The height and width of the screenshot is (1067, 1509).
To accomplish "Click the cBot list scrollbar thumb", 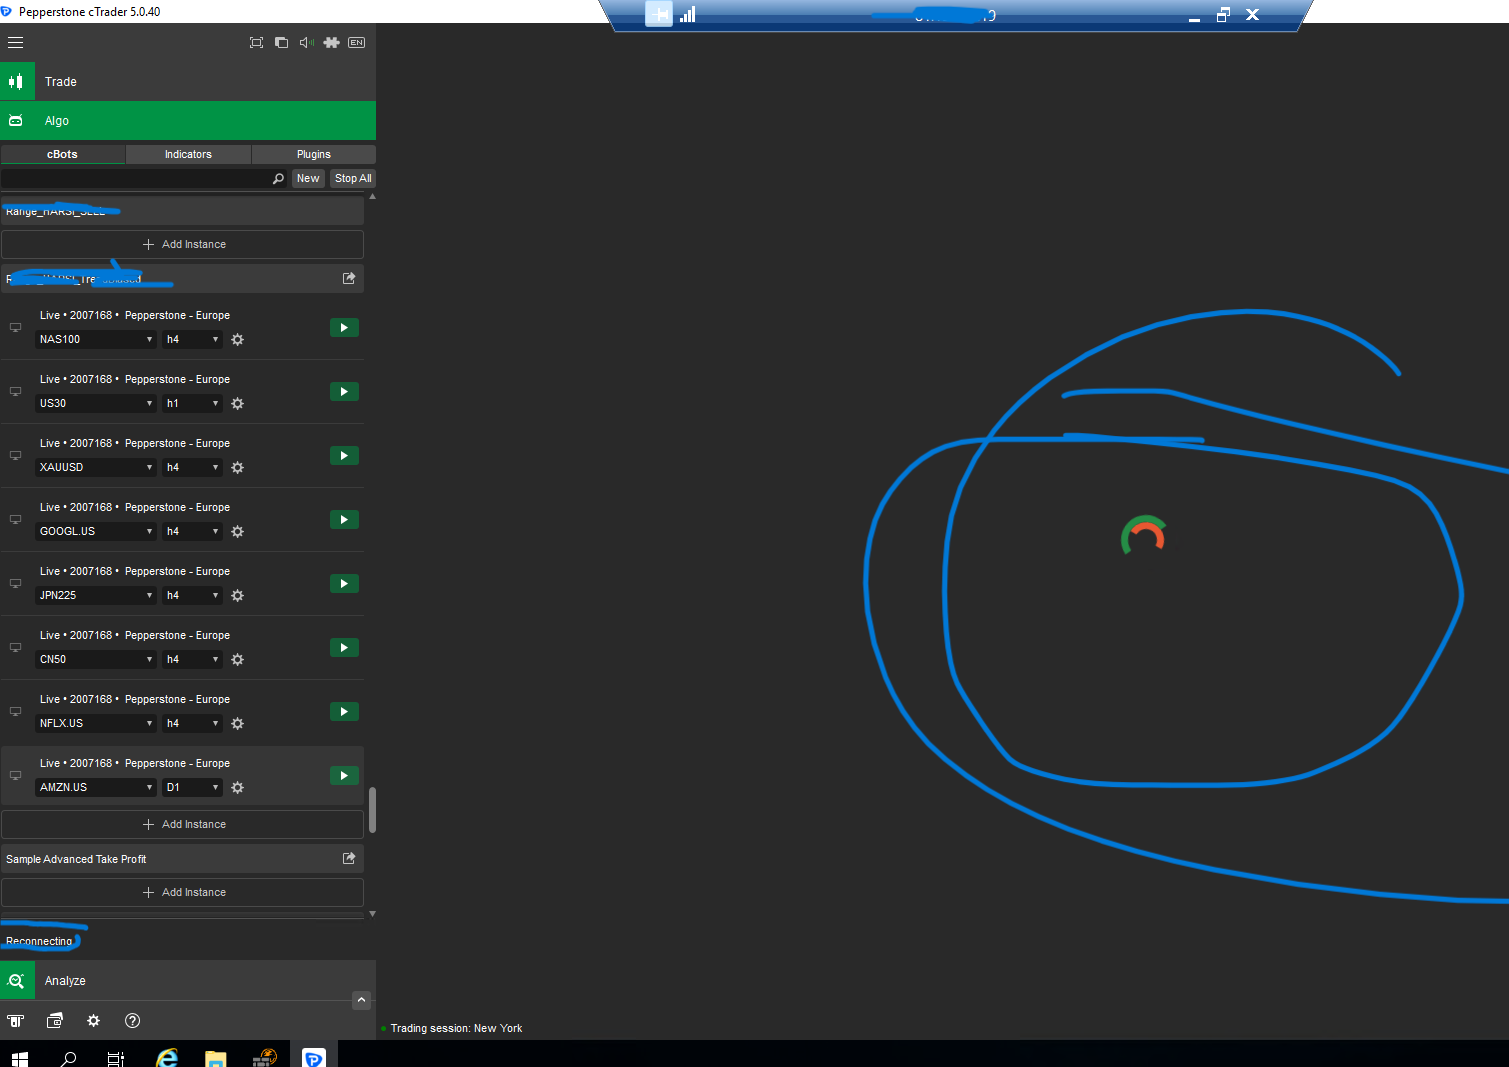I will (x=372, y=810).
